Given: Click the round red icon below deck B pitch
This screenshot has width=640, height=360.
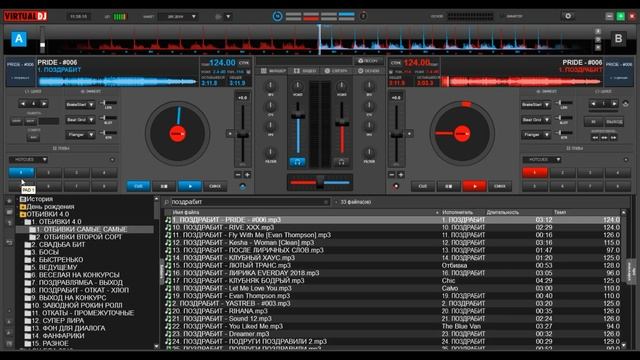Looking at the screenshot, I should point(396,186).
